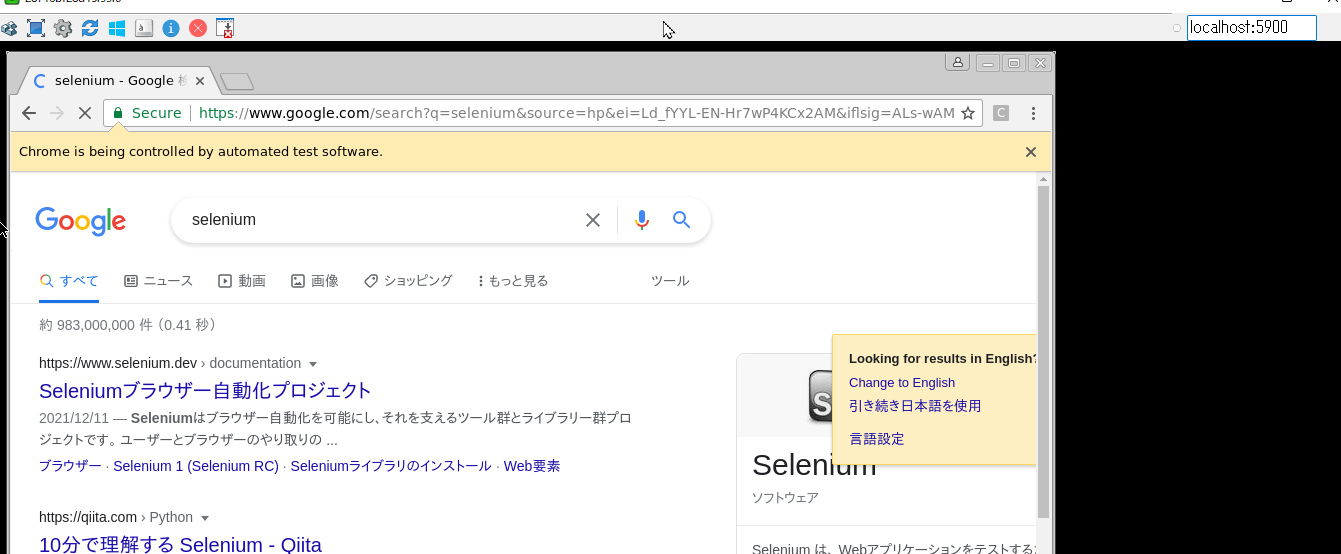The image size is (1341, 554).
Task: Click the page vertical scrollbar thumb
Action: pyautogui.click(x=1044, y=352)
